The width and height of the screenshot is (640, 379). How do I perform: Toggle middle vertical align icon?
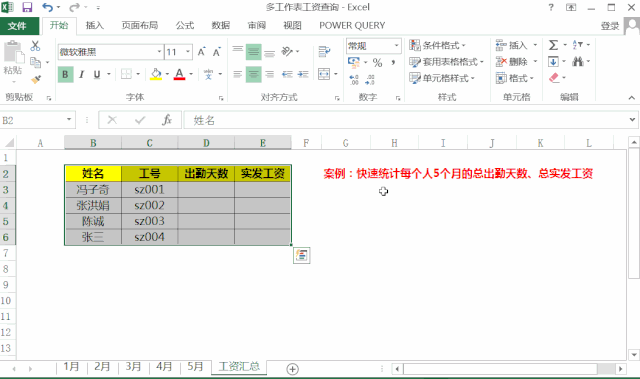click(253, 52)
